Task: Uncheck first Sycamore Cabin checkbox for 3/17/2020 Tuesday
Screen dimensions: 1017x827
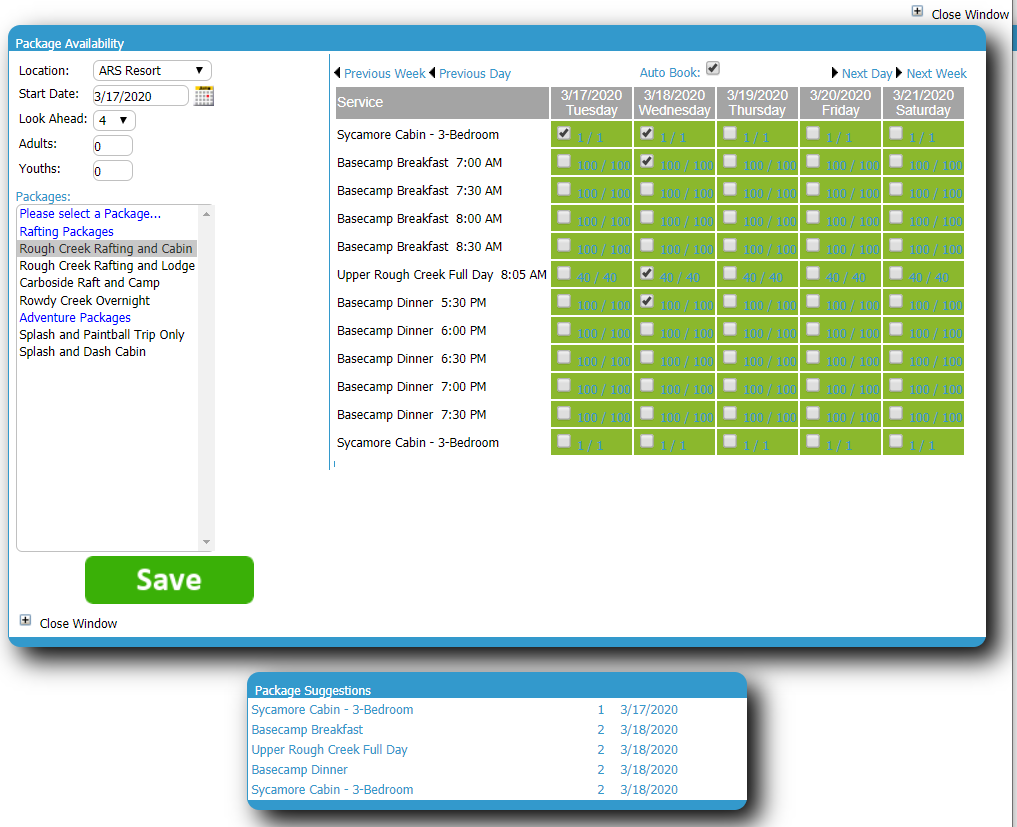Action: (564, 133)
